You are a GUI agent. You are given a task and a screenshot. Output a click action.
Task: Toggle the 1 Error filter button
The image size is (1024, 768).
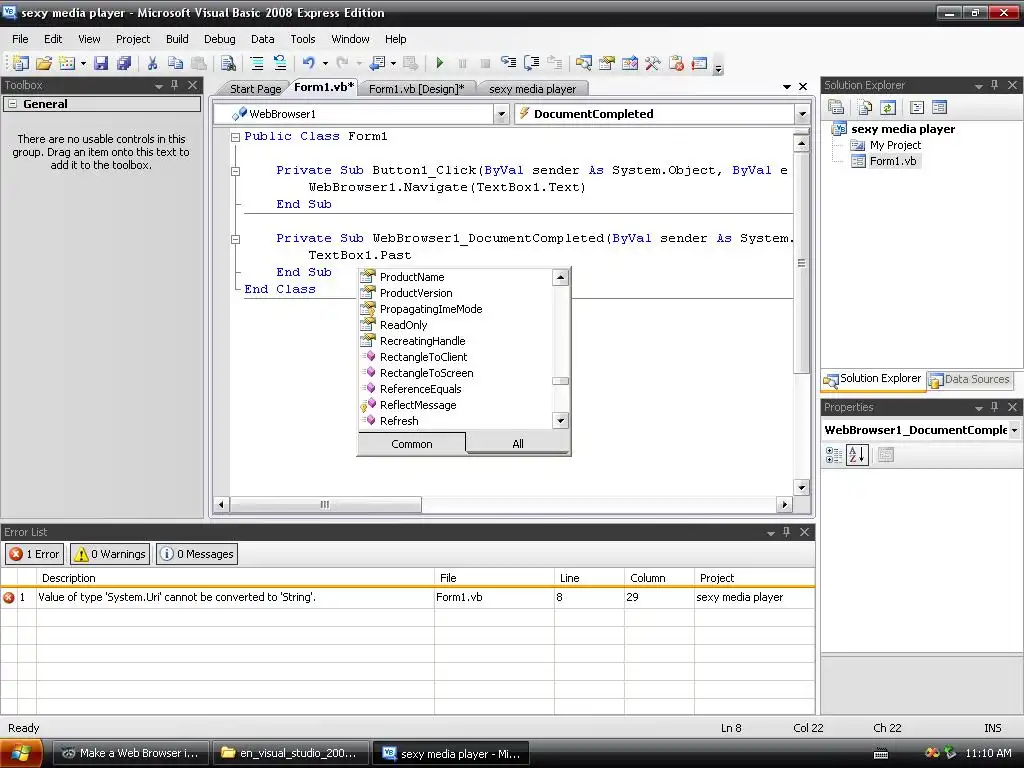pyautogui.click(x=35, y=554)
